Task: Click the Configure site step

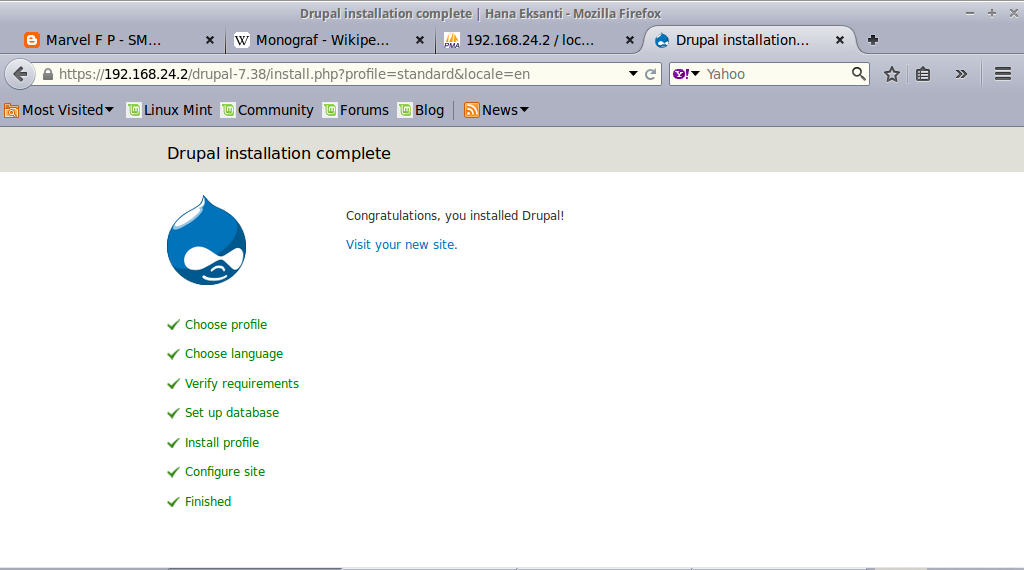Action: [225, 472]
